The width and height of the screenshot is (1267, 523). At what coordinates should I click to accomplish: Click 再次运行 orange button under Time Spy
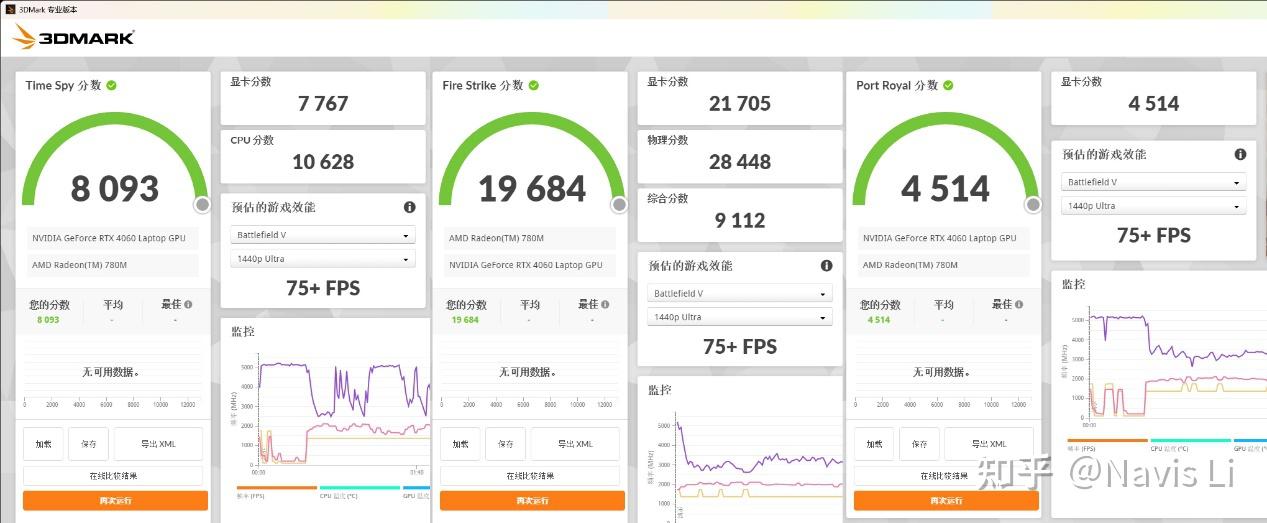(115, 500)
